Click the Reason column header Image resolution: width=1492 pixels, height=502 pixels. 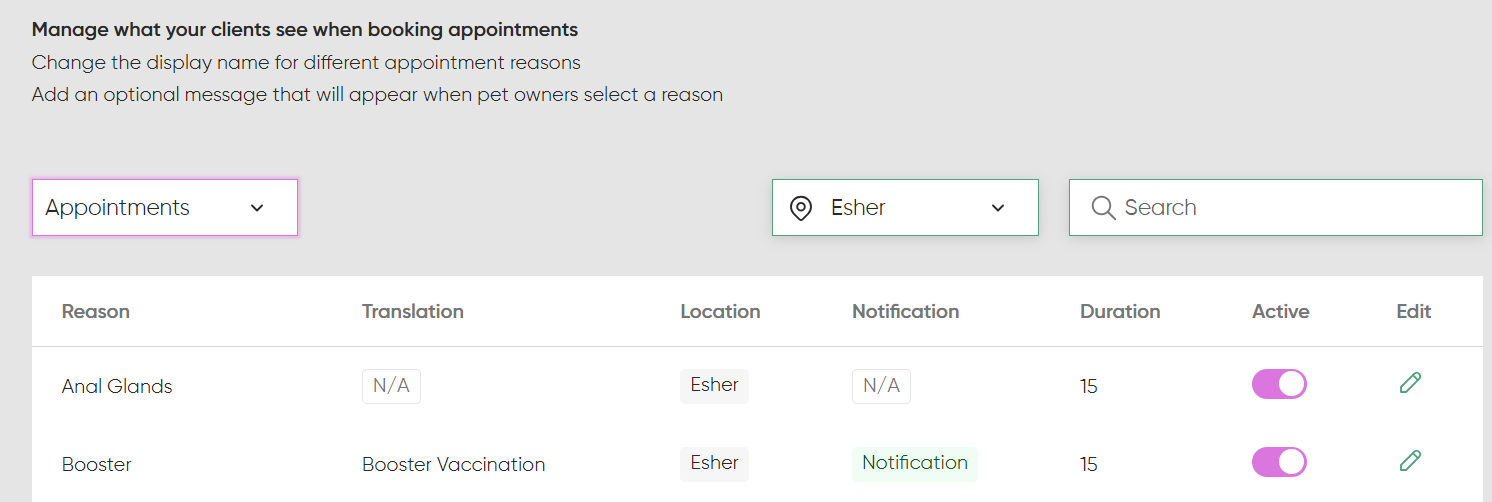(x=96, y=312)
